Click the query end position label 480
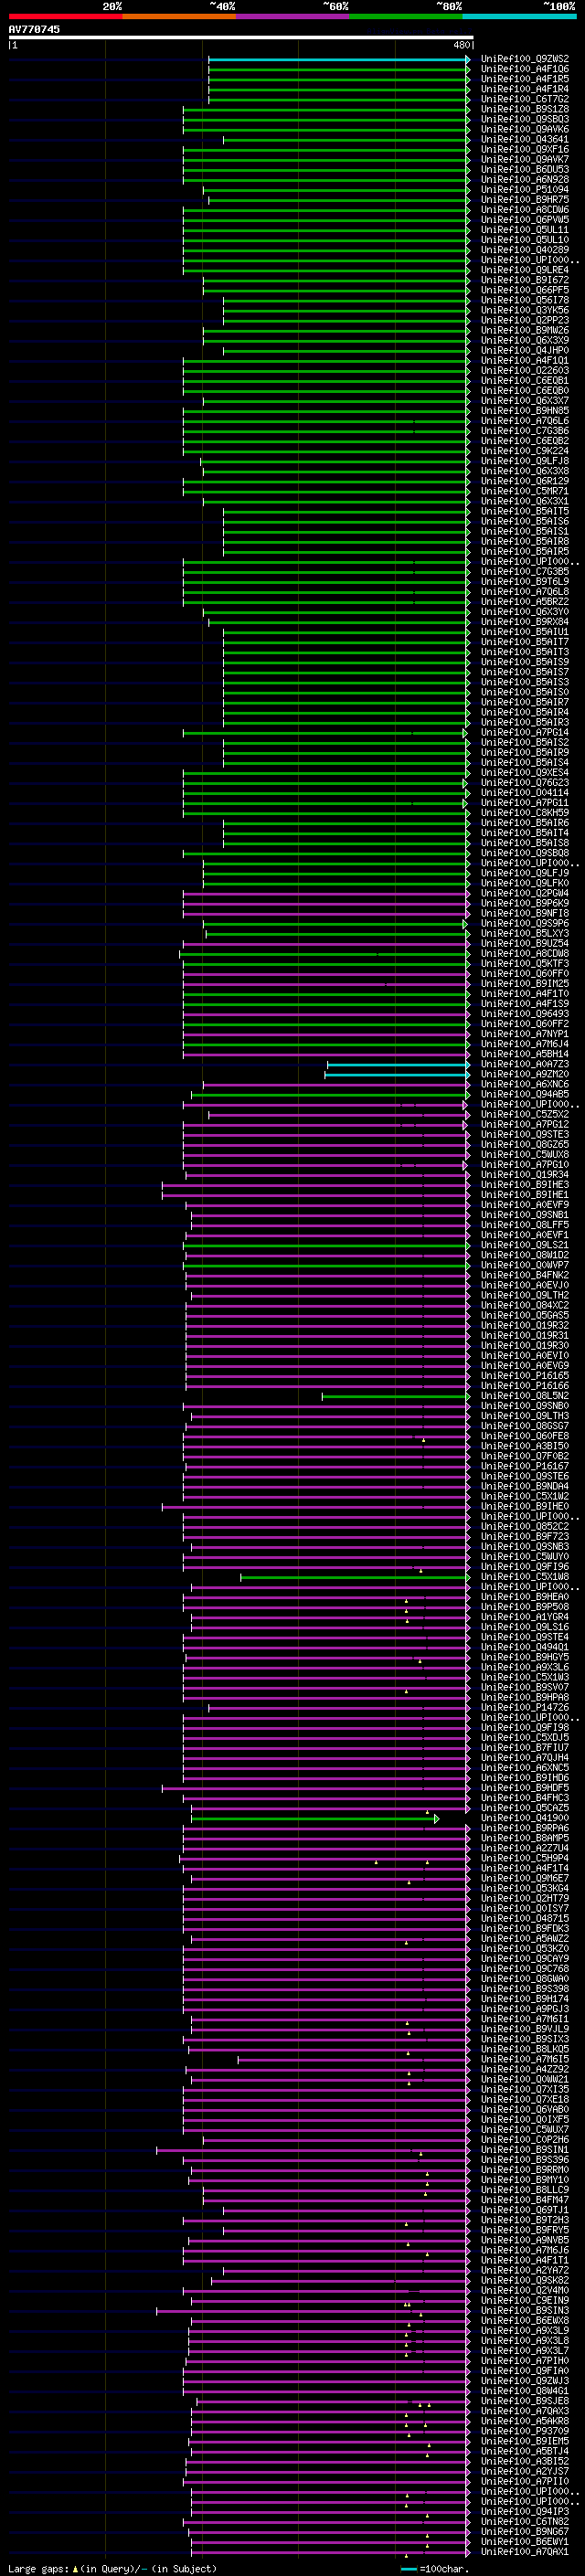 (x=461, y=45)
